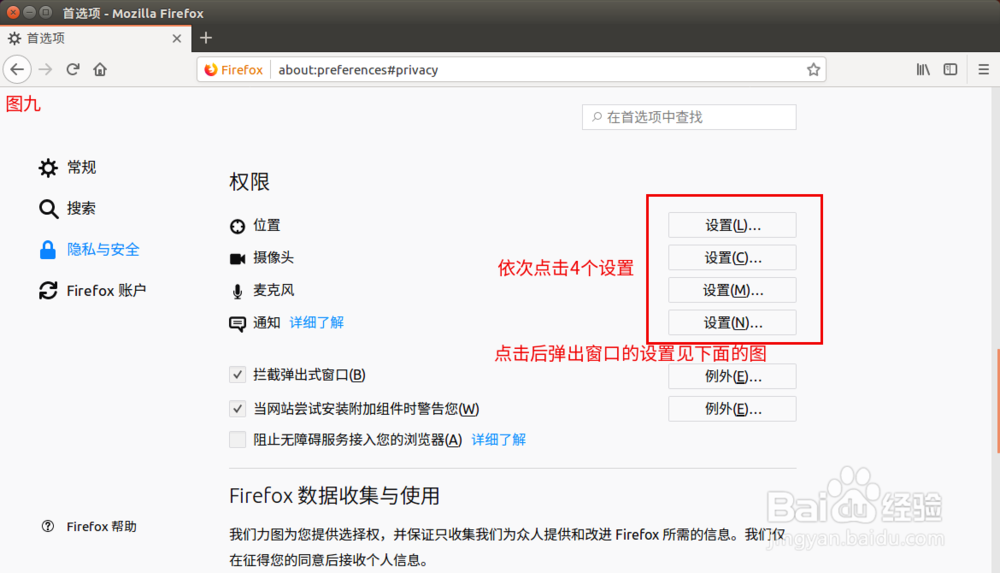Toggle the sidebar view icon
This screenshot has height=573, width=1000.
[950, 70]
